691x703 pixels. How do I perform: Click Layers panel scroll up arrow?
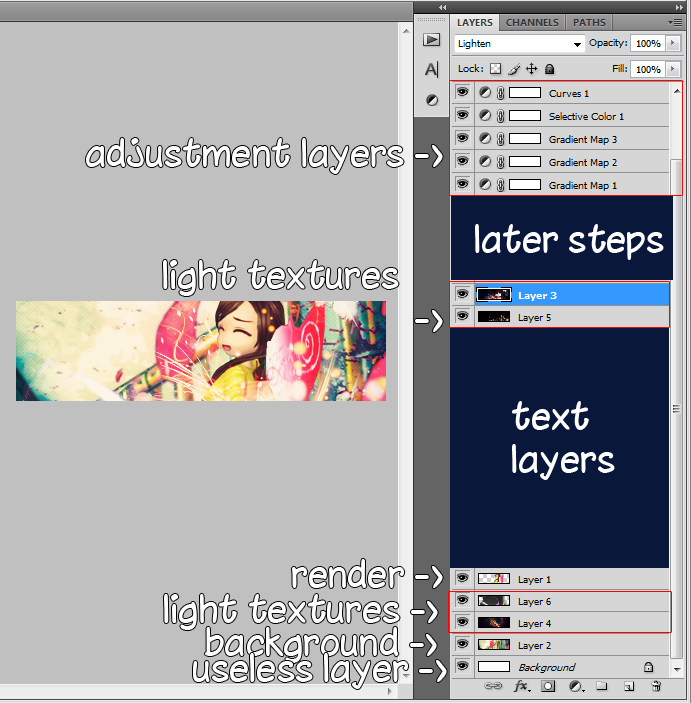(677, 91)
